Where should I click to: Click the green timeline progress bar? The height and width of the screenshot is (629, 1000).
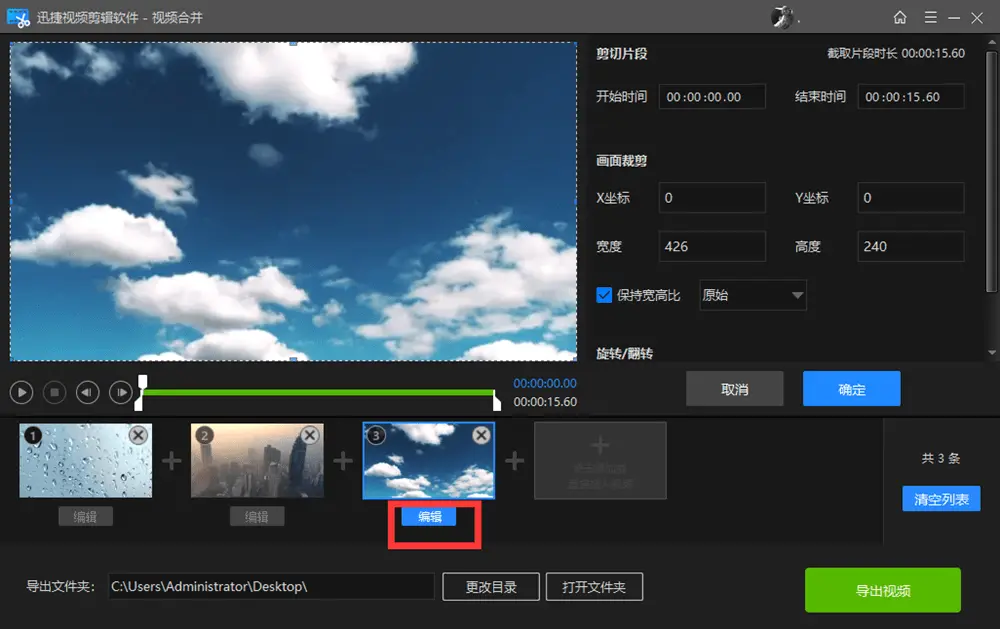pyautogui.click(x=318, y=392)
